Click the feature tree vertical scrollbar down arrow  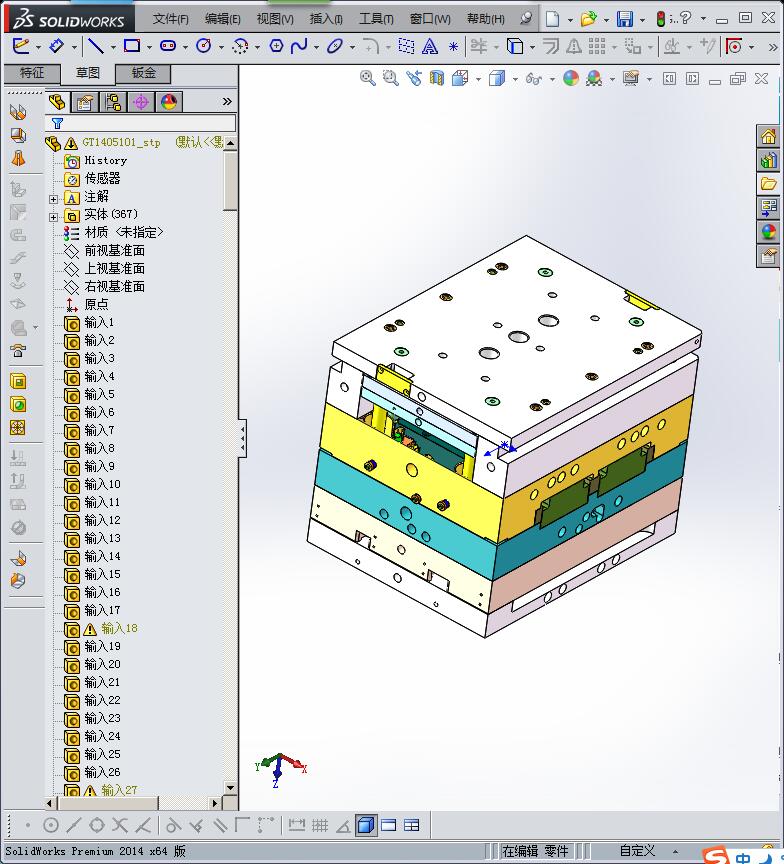(x=230, y=788)
